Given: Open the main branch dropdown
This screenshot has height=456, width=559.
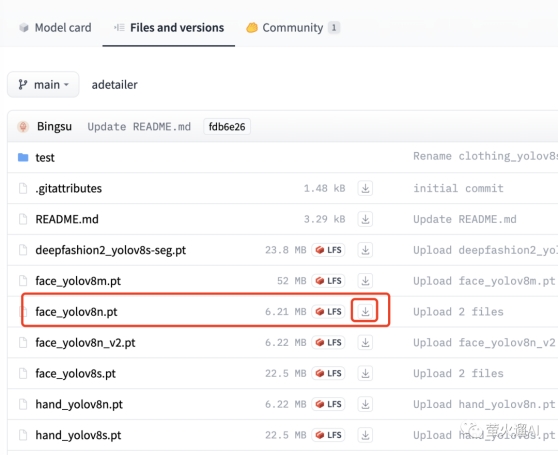Looking at the screenshot, I should [x=43, y=85].
